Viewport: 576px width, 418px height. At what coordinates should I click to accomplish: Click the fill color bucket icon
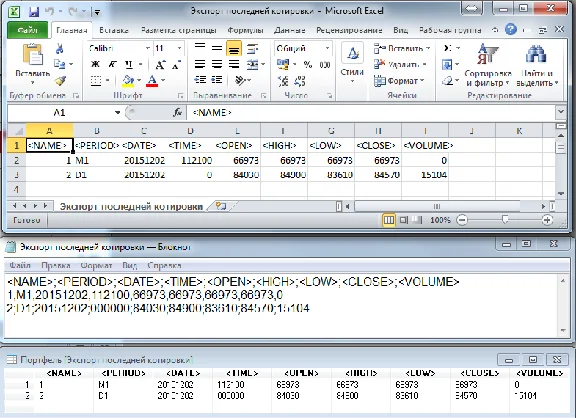click(x=128, y=80)
